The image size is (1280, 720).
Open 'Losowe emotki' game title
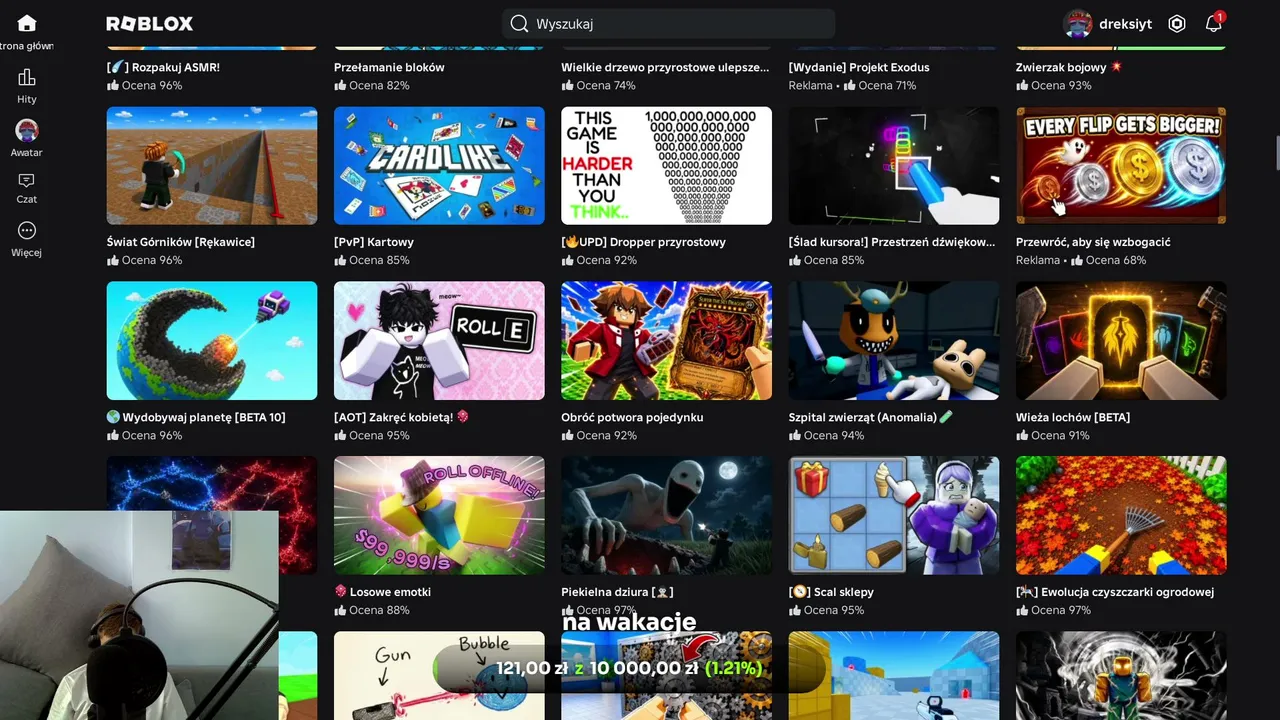tap(383, 592)
